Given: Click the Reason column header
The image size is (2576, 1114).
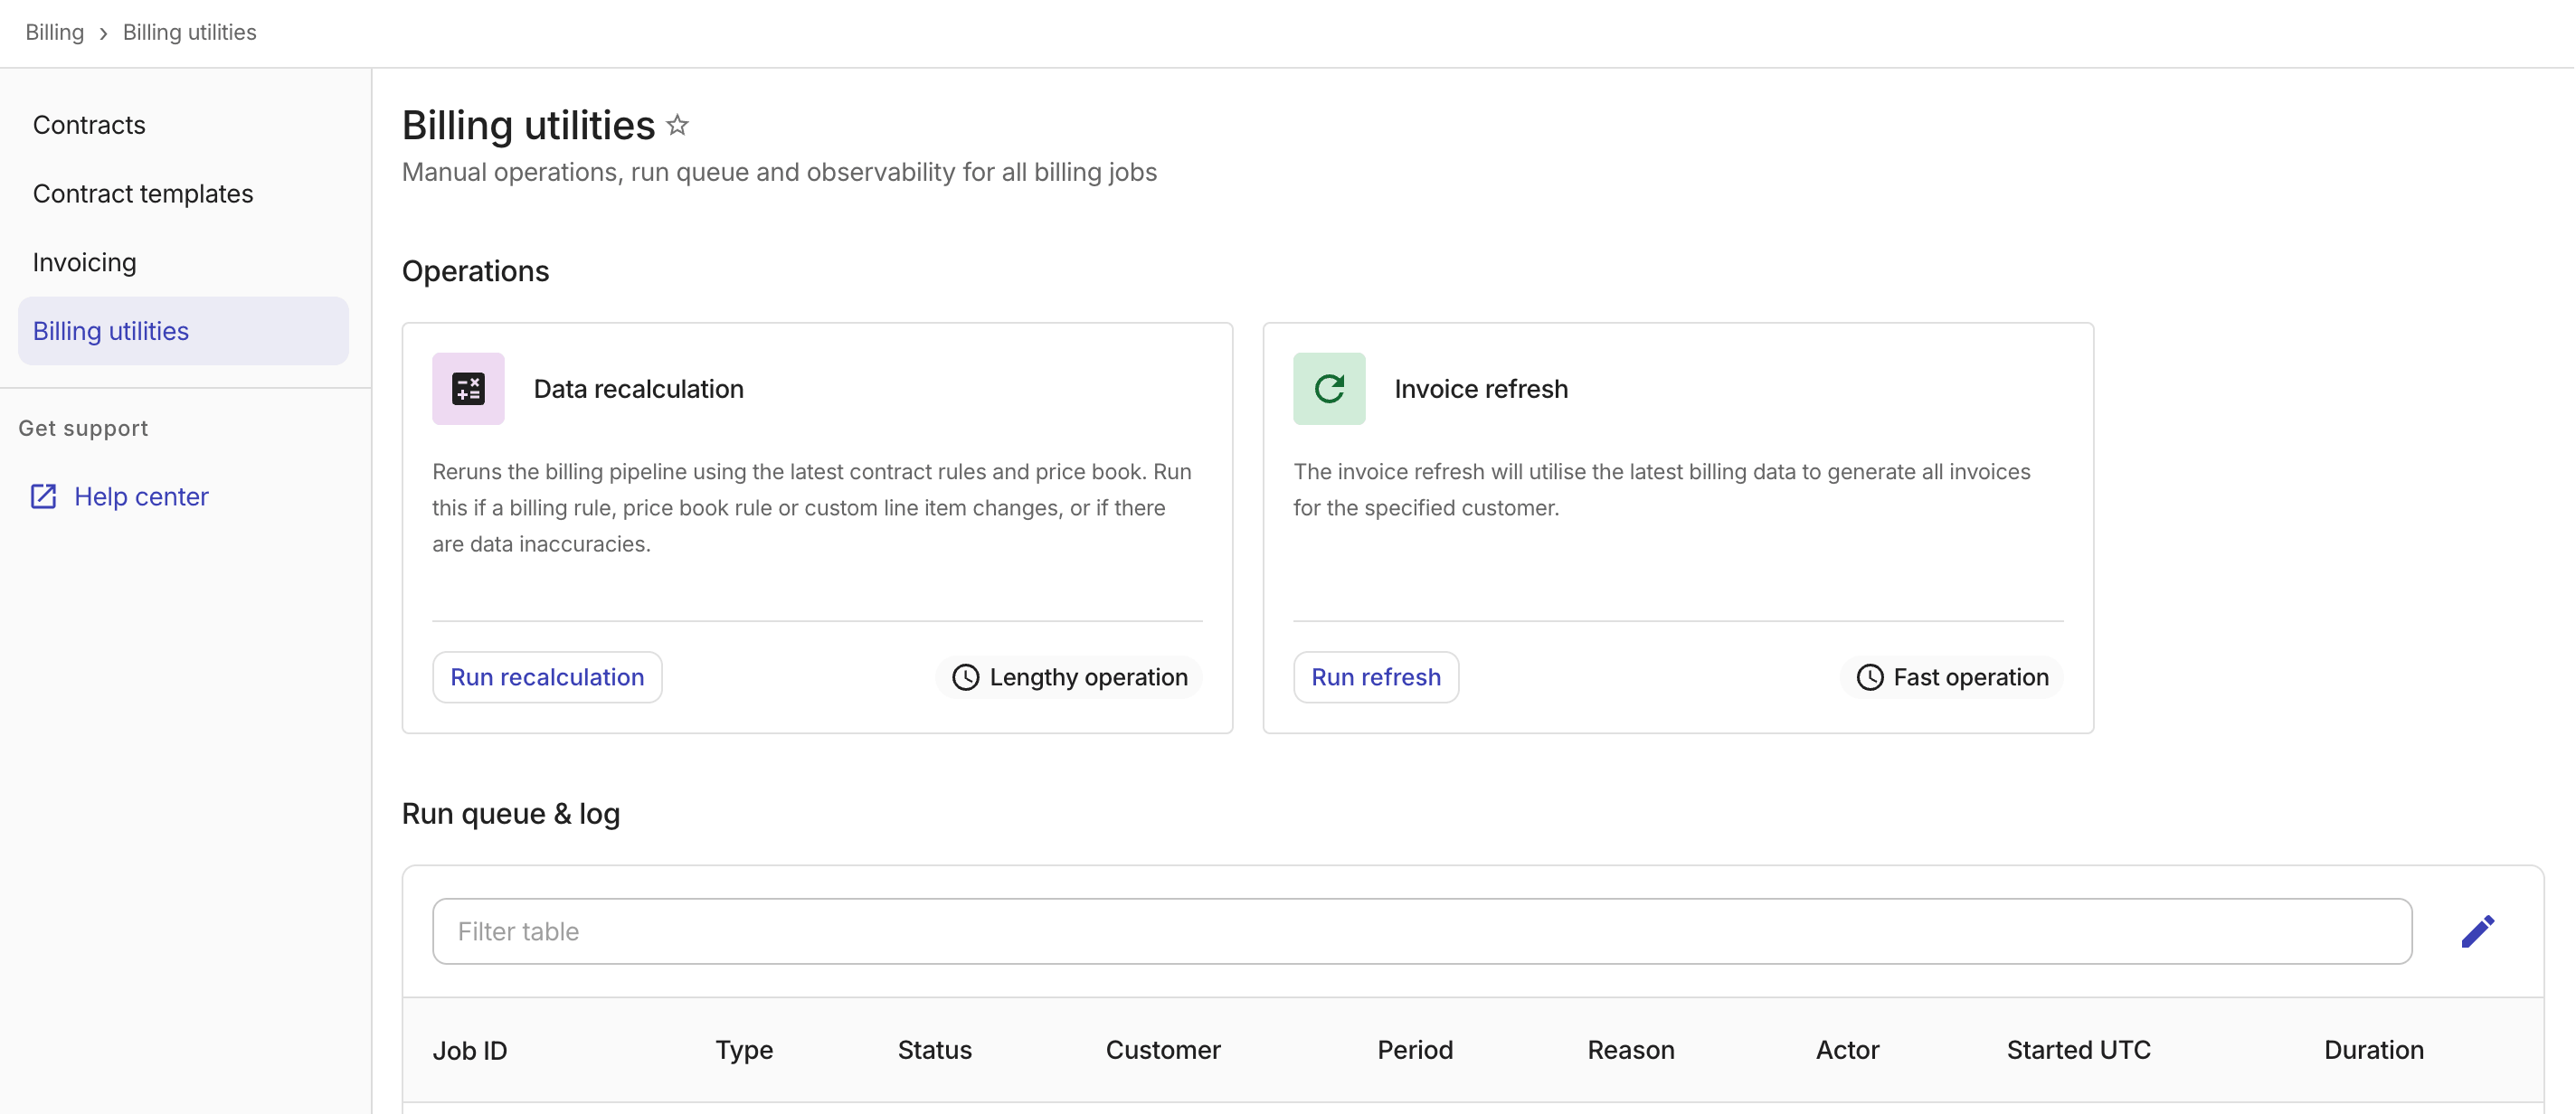Looking at the screenshot, I should [x=1630, y=1050].
